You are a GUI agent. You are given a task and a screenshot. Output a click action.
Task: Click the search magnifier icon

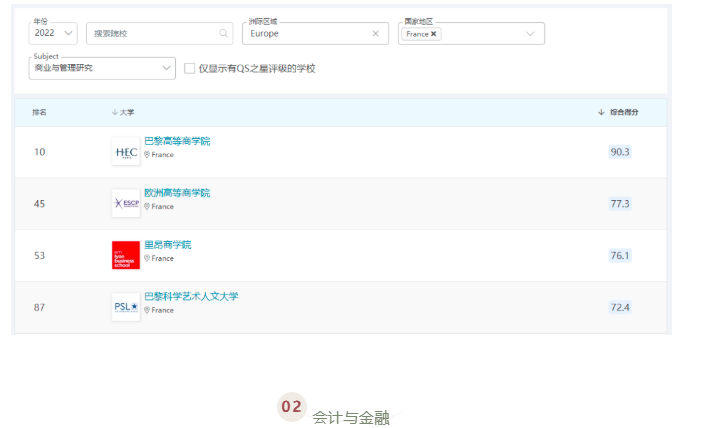pyautogui.click(x=223, y=33)
